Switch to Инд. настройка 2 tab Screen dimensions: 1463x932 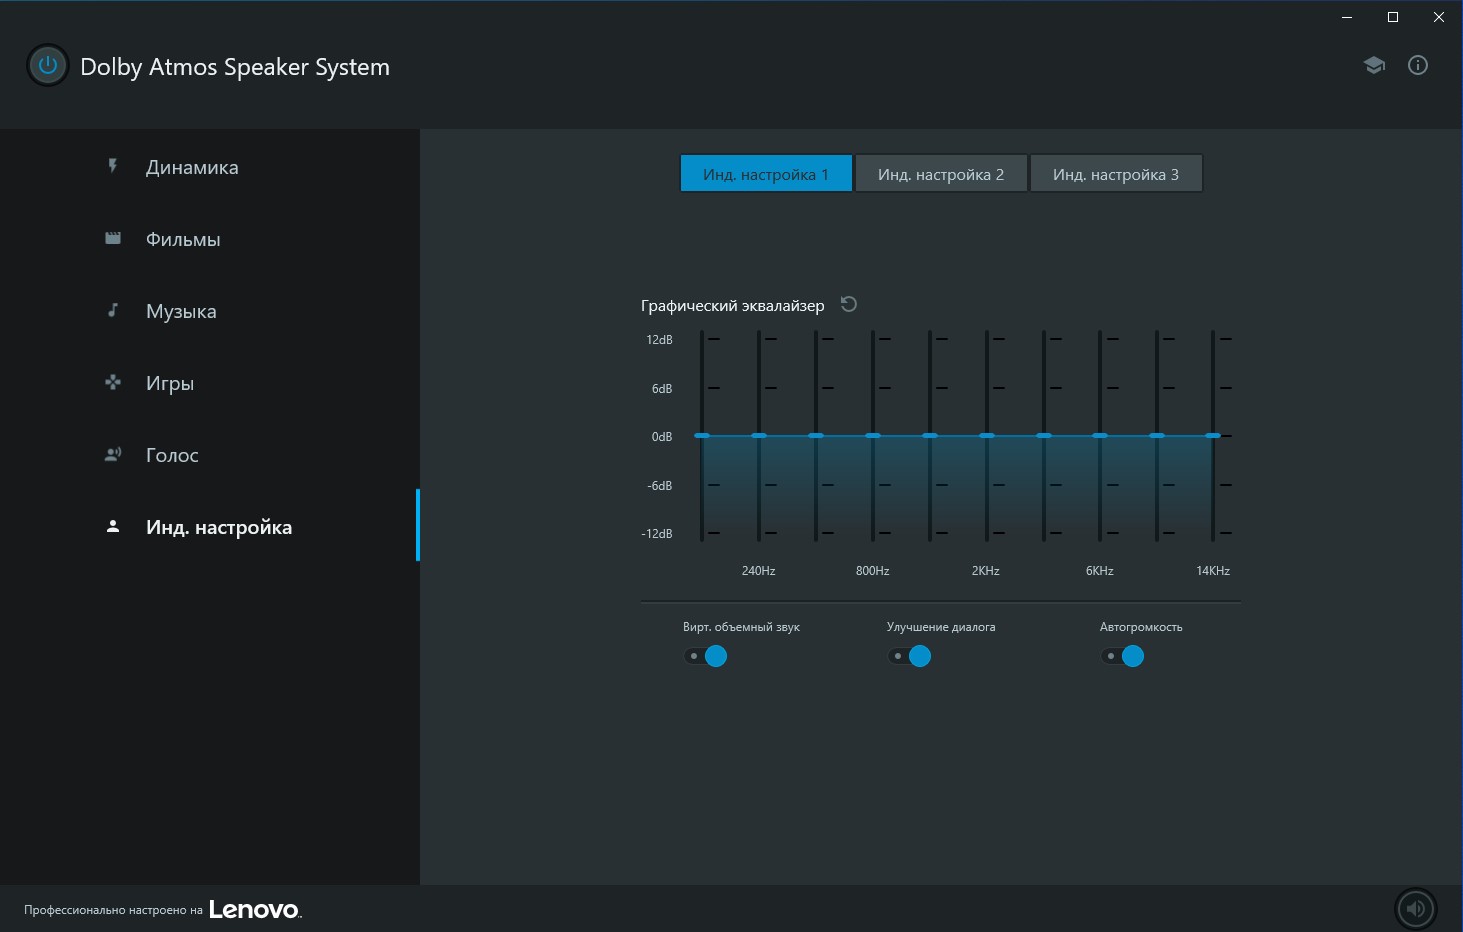(940, 174)
